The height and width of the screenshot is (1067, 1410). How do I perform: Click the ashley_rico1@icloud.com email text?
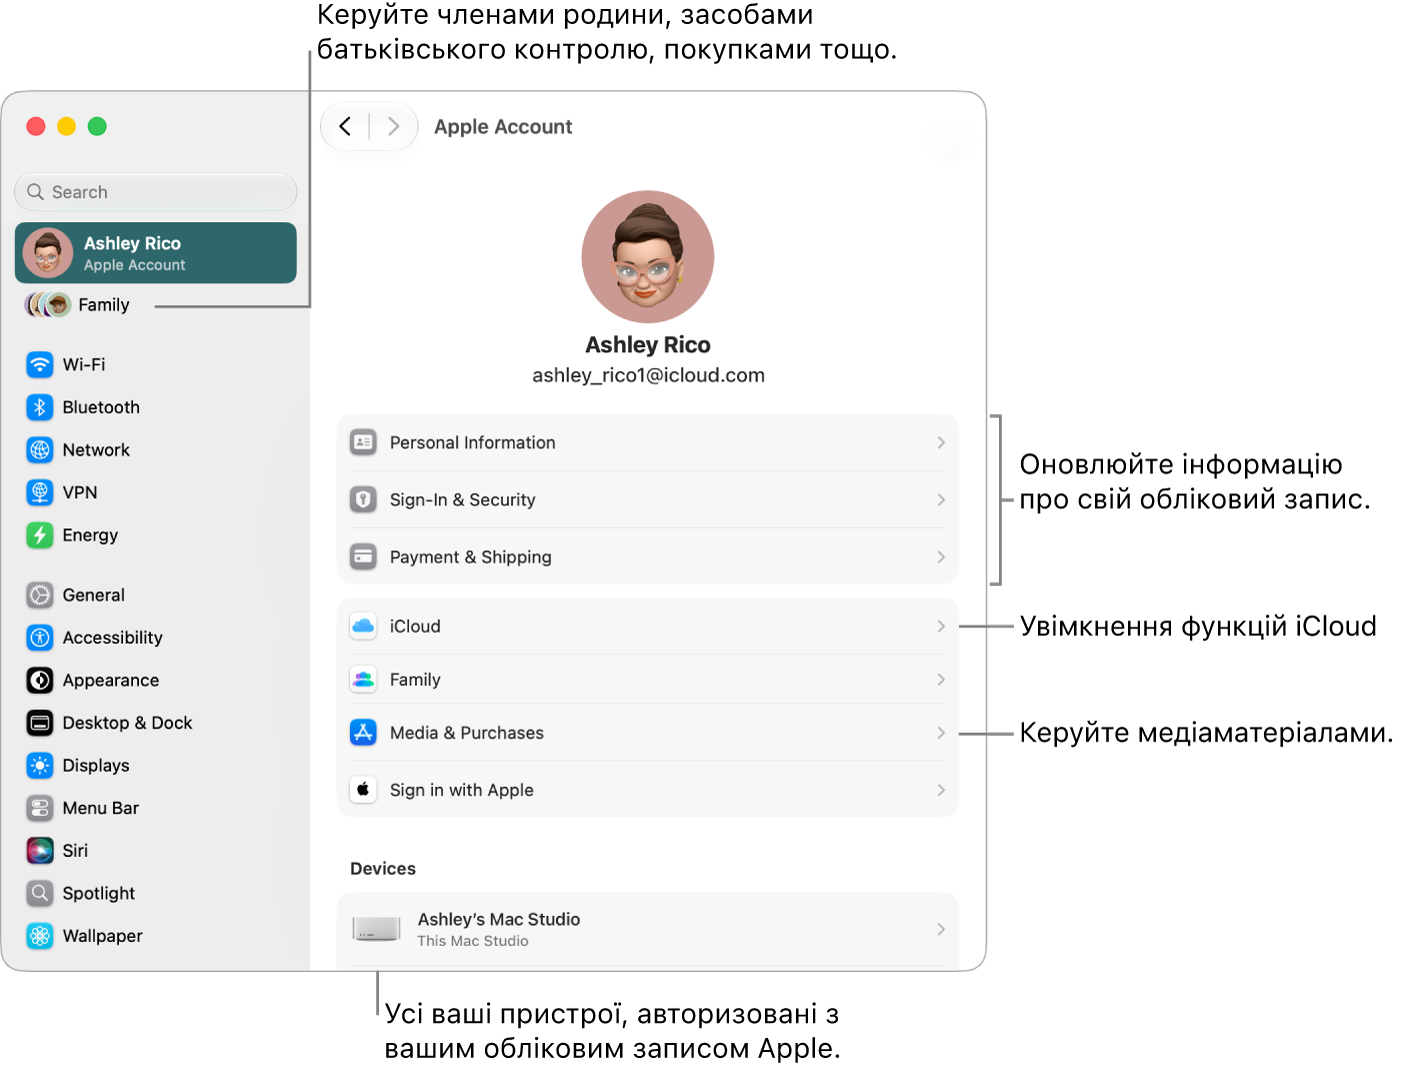pos(648,375)
